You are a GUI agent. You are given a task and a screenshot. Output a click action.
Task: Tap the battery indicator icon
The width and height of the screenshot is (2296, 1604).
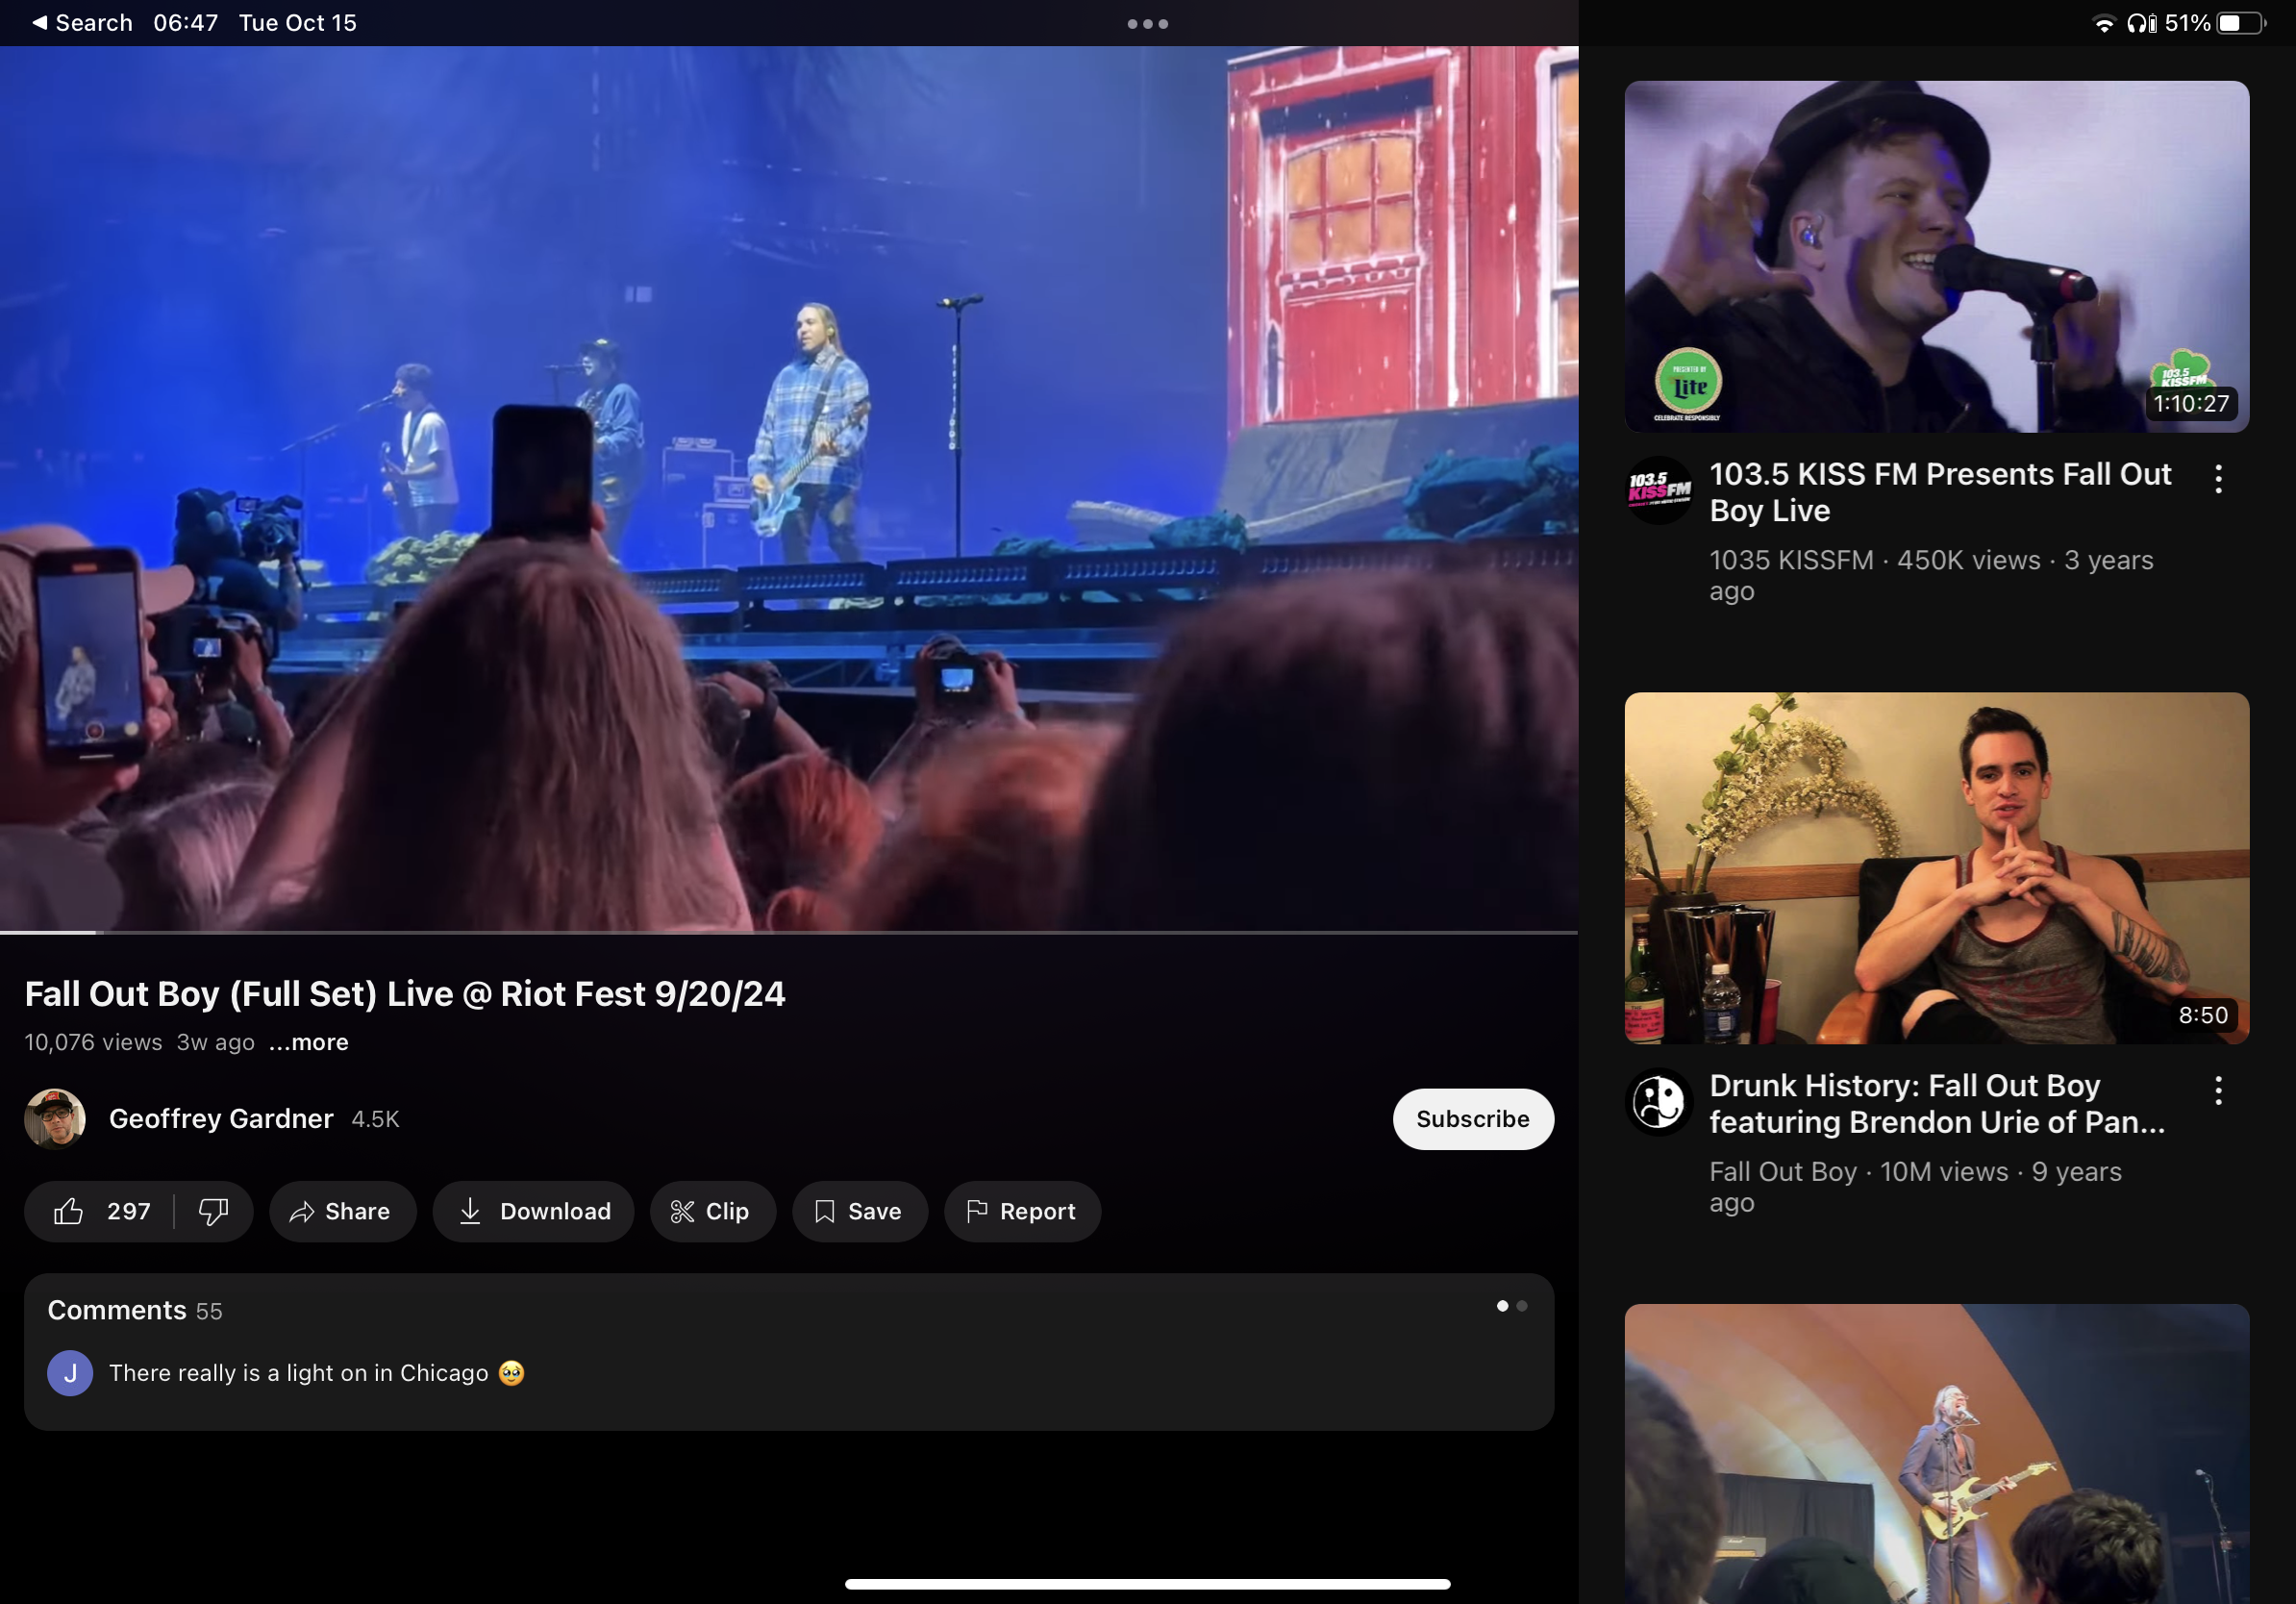[2241, 23]
